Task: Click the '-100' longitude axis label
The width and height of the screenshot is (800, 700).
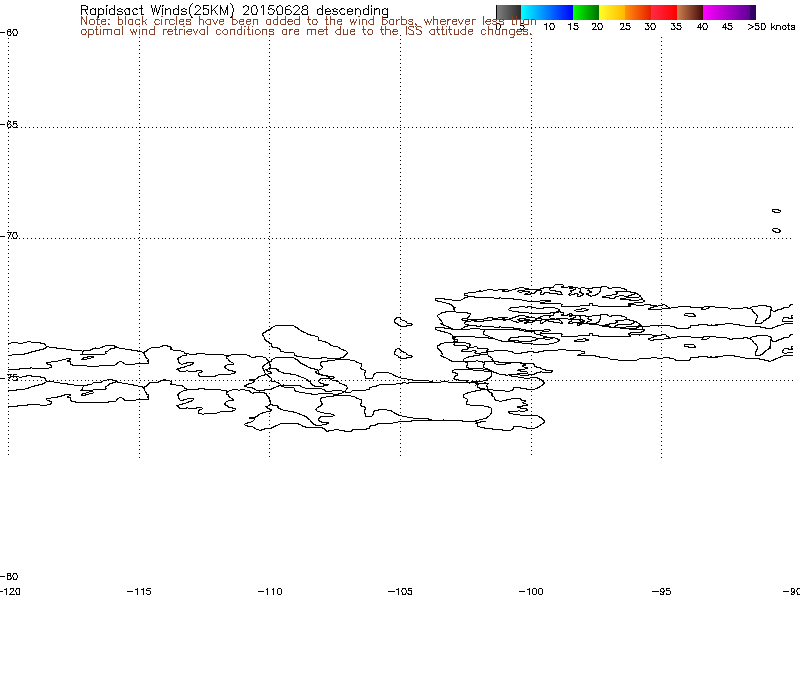Action: (531, 592)
